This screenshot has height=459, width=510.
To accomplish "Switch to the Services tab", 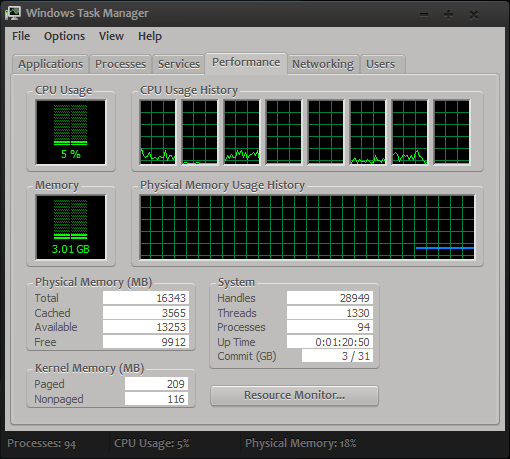I will [x=179, y=64].
